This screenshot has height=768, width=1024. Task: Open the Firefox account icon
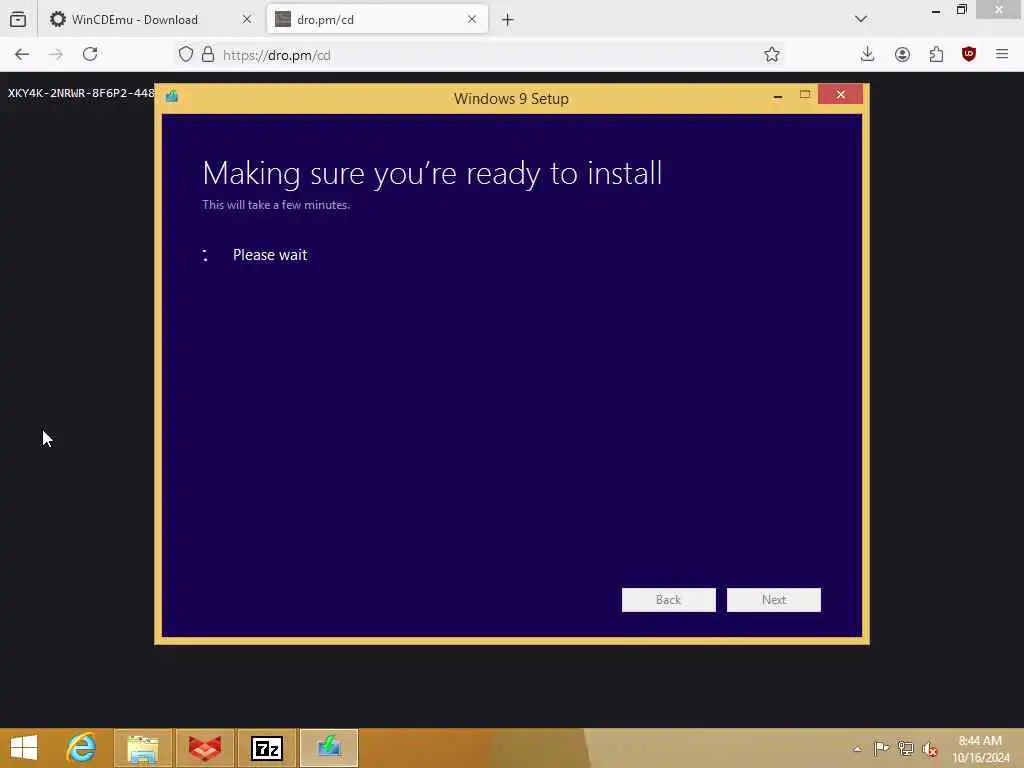[902, 55]
